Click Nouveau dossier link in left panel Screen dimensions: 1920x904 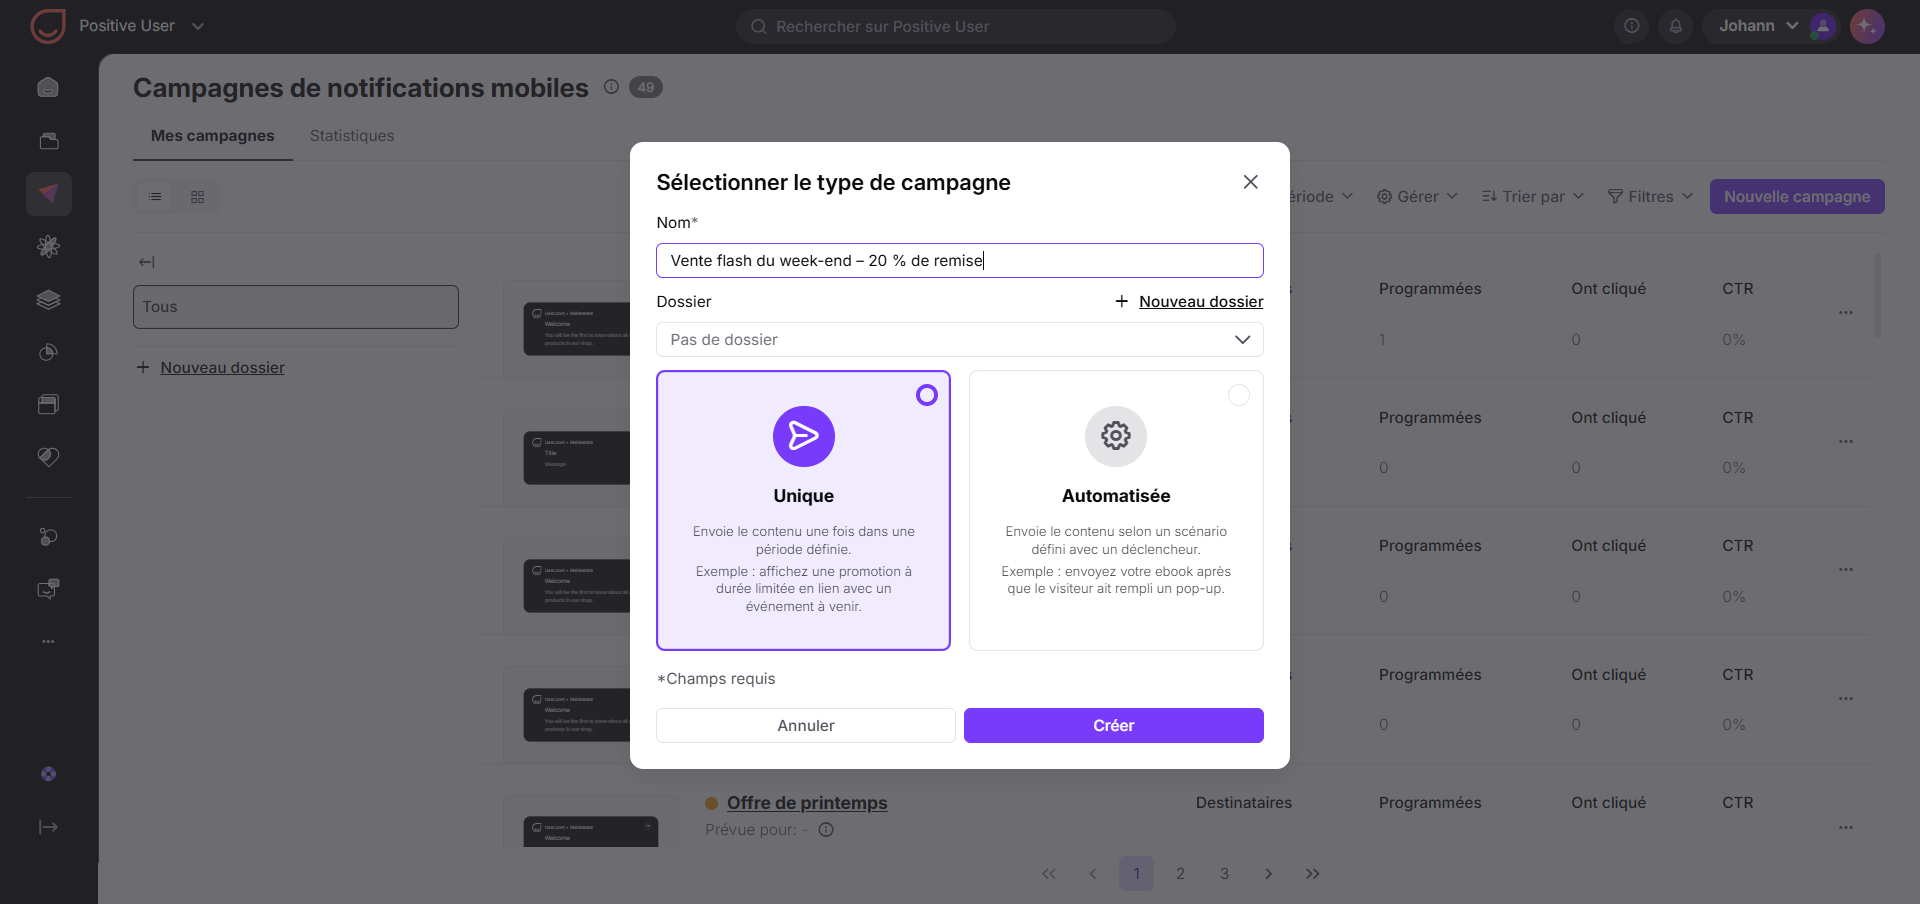(x=222, y=368)
